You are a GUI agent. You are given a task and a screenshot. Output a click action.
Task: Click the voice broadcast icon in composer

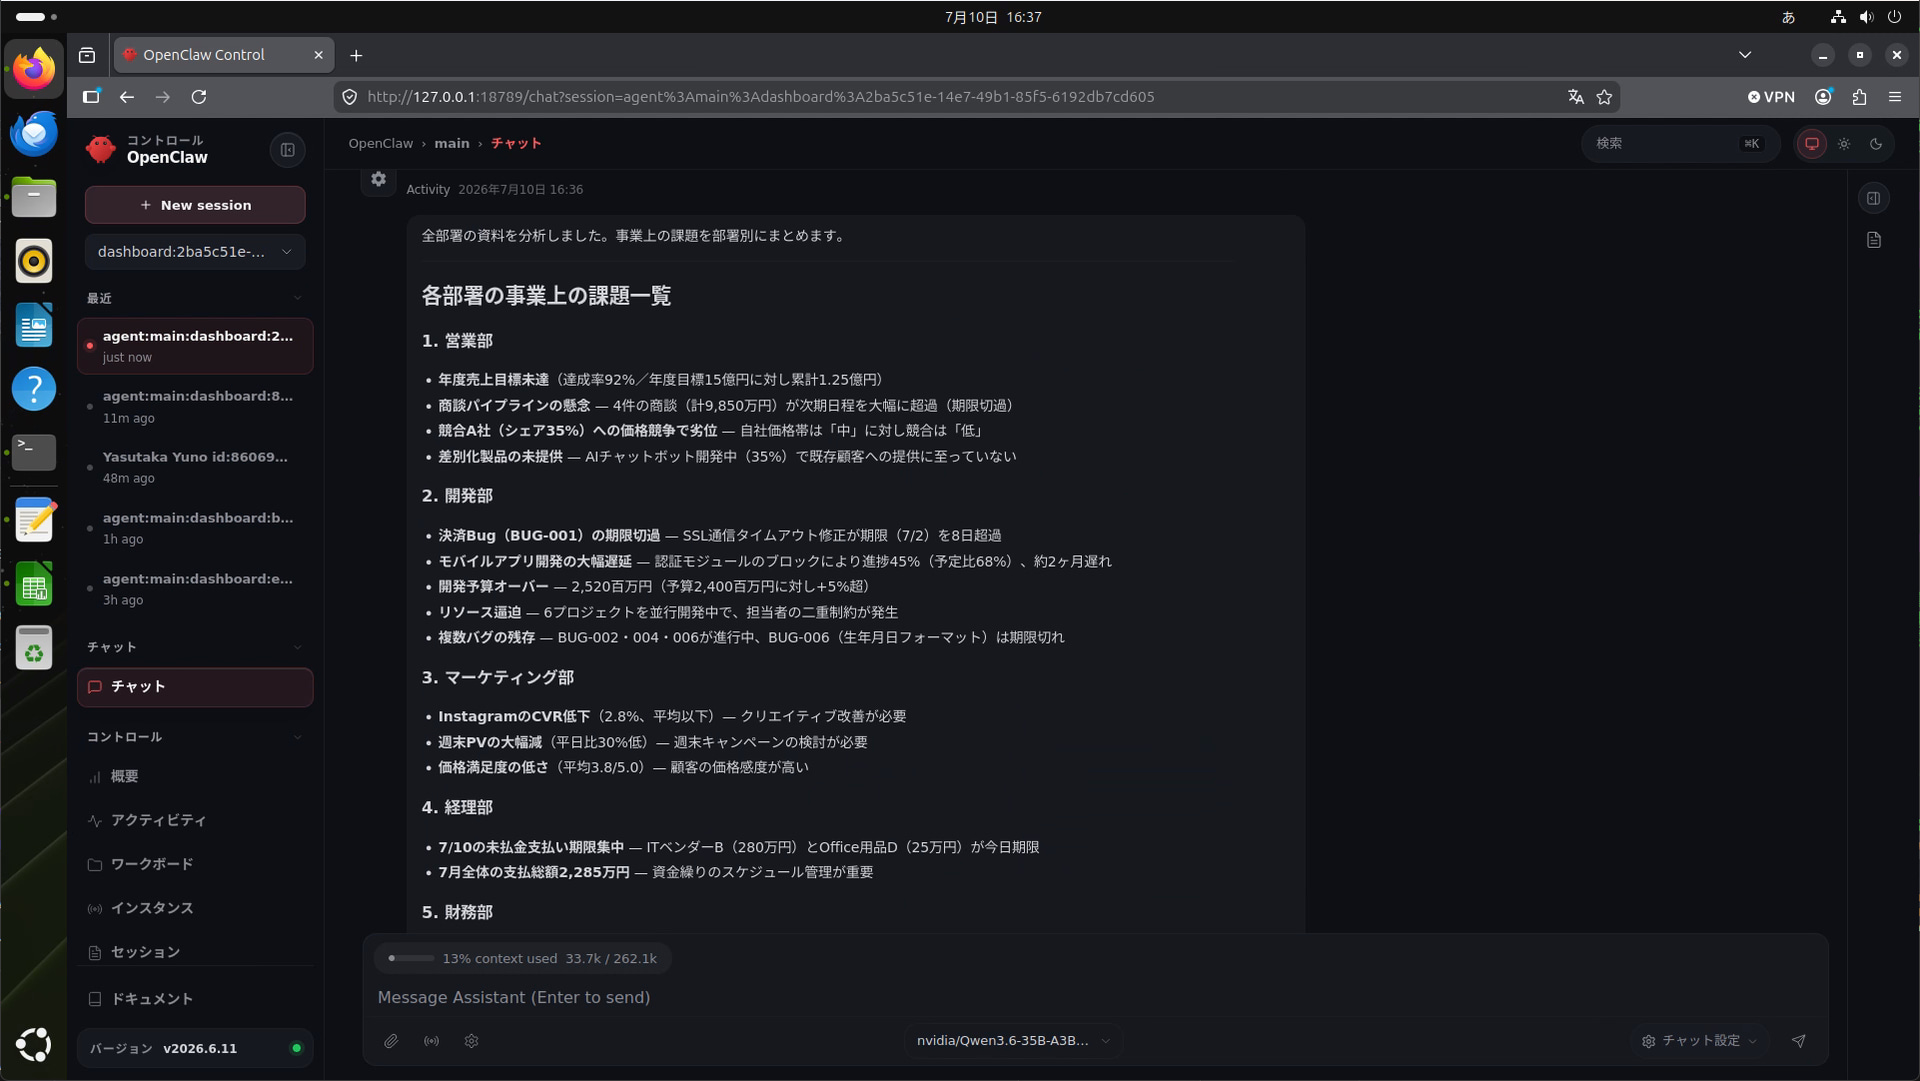[x=431, y=1041]
